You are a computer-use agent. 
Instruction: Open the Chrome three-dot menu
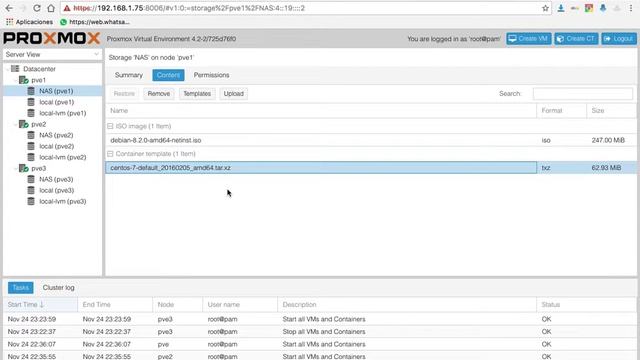click(631, 8)
